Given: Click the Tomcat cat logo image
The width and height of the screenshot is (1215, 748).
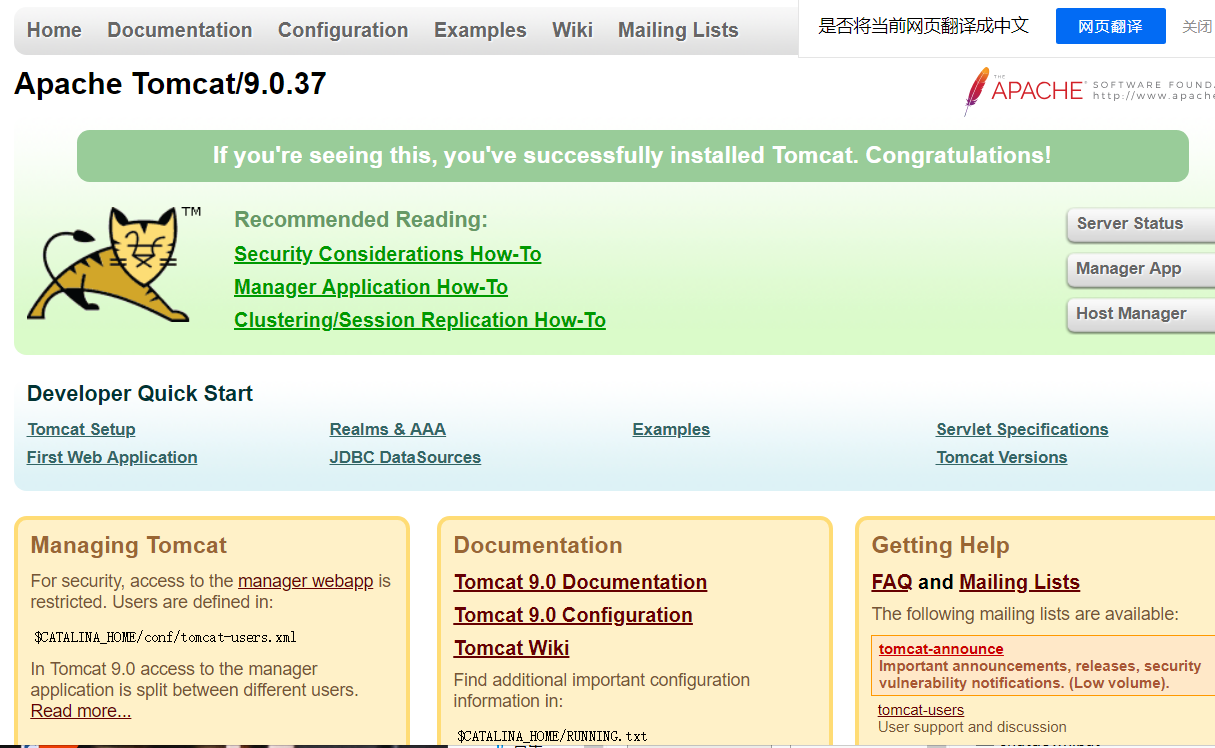Looking at the screenshot, I should 115,263.
